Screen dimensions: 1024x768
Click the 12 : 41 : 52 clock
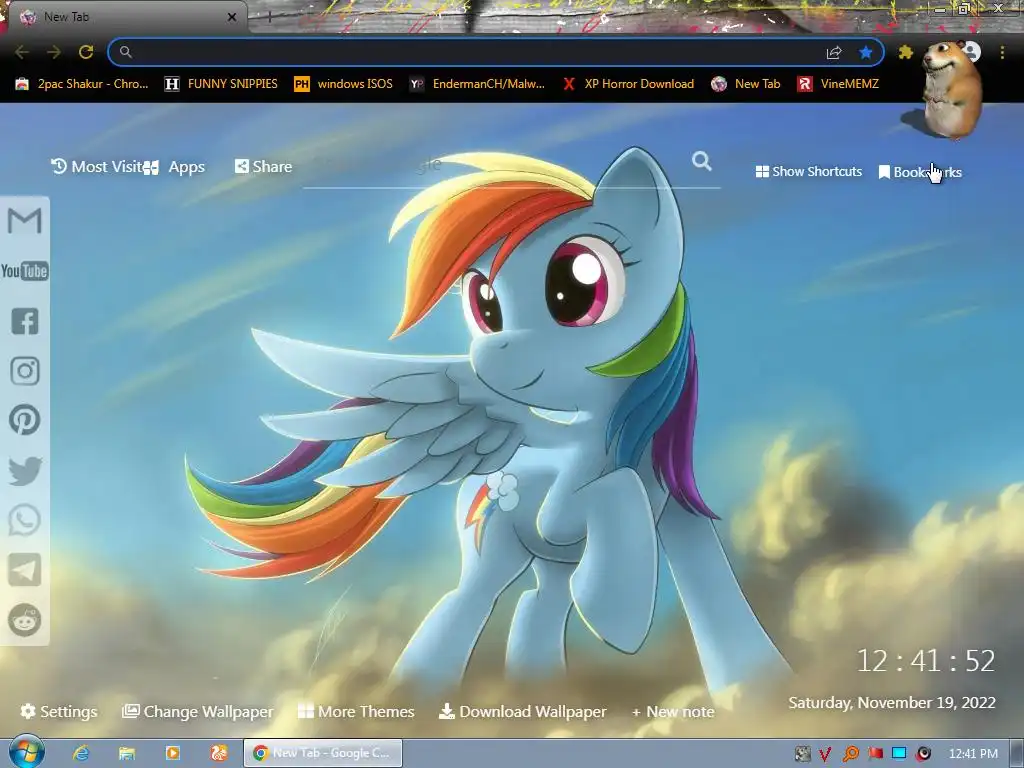tap(925, 661)
